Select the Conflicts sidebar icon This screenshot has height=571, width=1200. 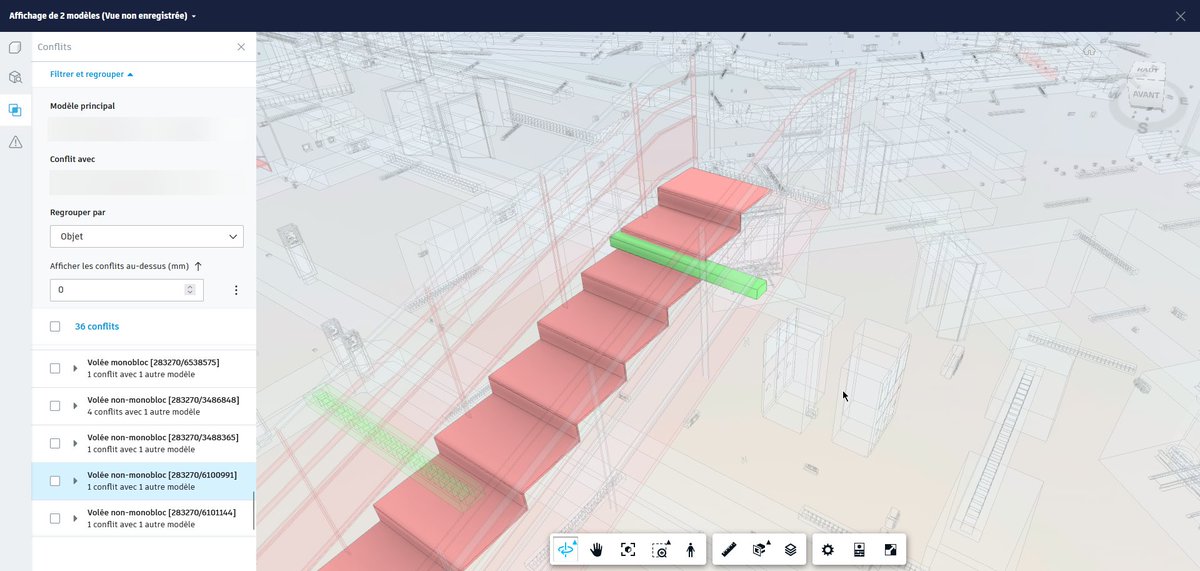[15, 110]
